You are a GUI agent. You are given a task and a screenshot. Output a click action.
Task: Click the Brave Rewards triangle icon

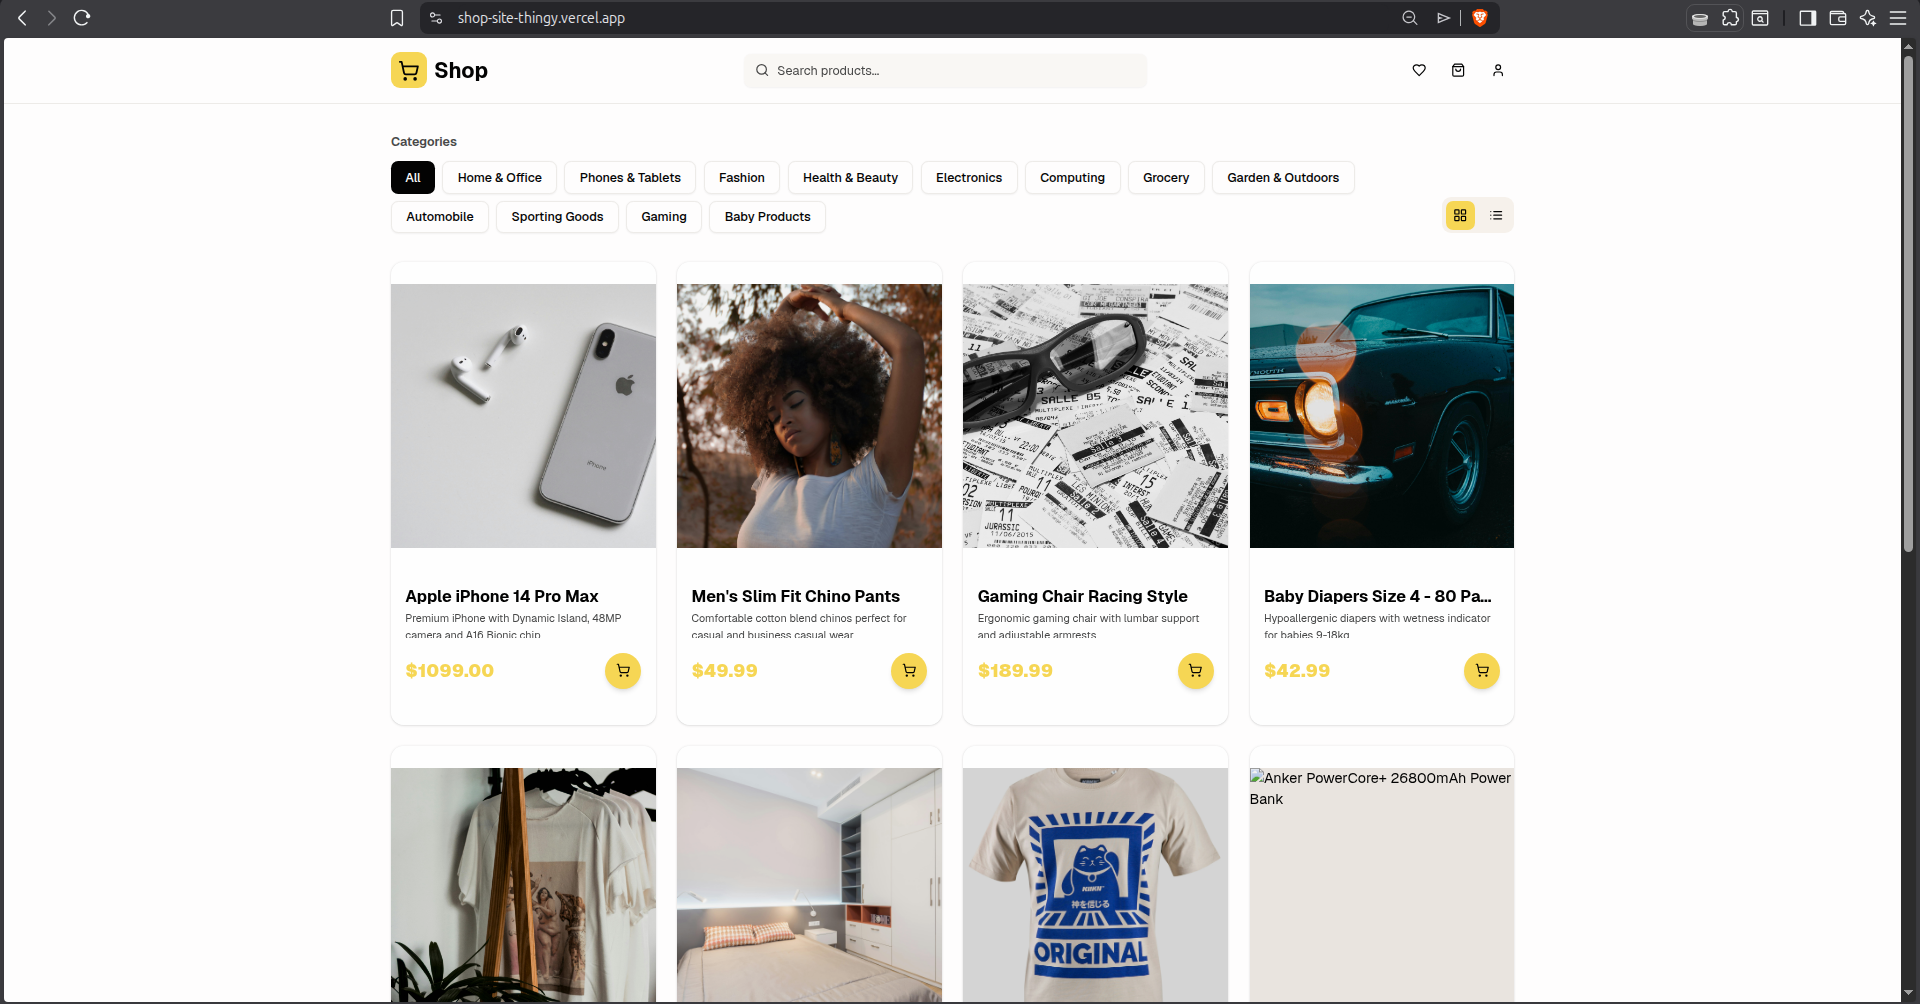coord(1443,18)
